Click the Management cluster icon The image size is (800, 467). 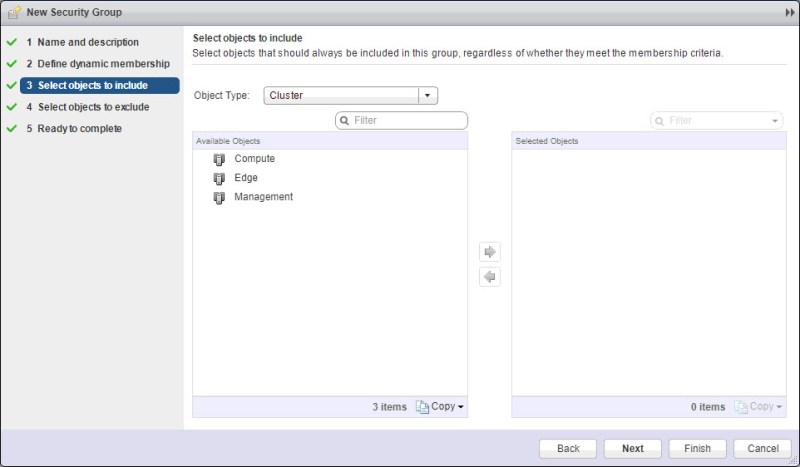tap(219, 198)
